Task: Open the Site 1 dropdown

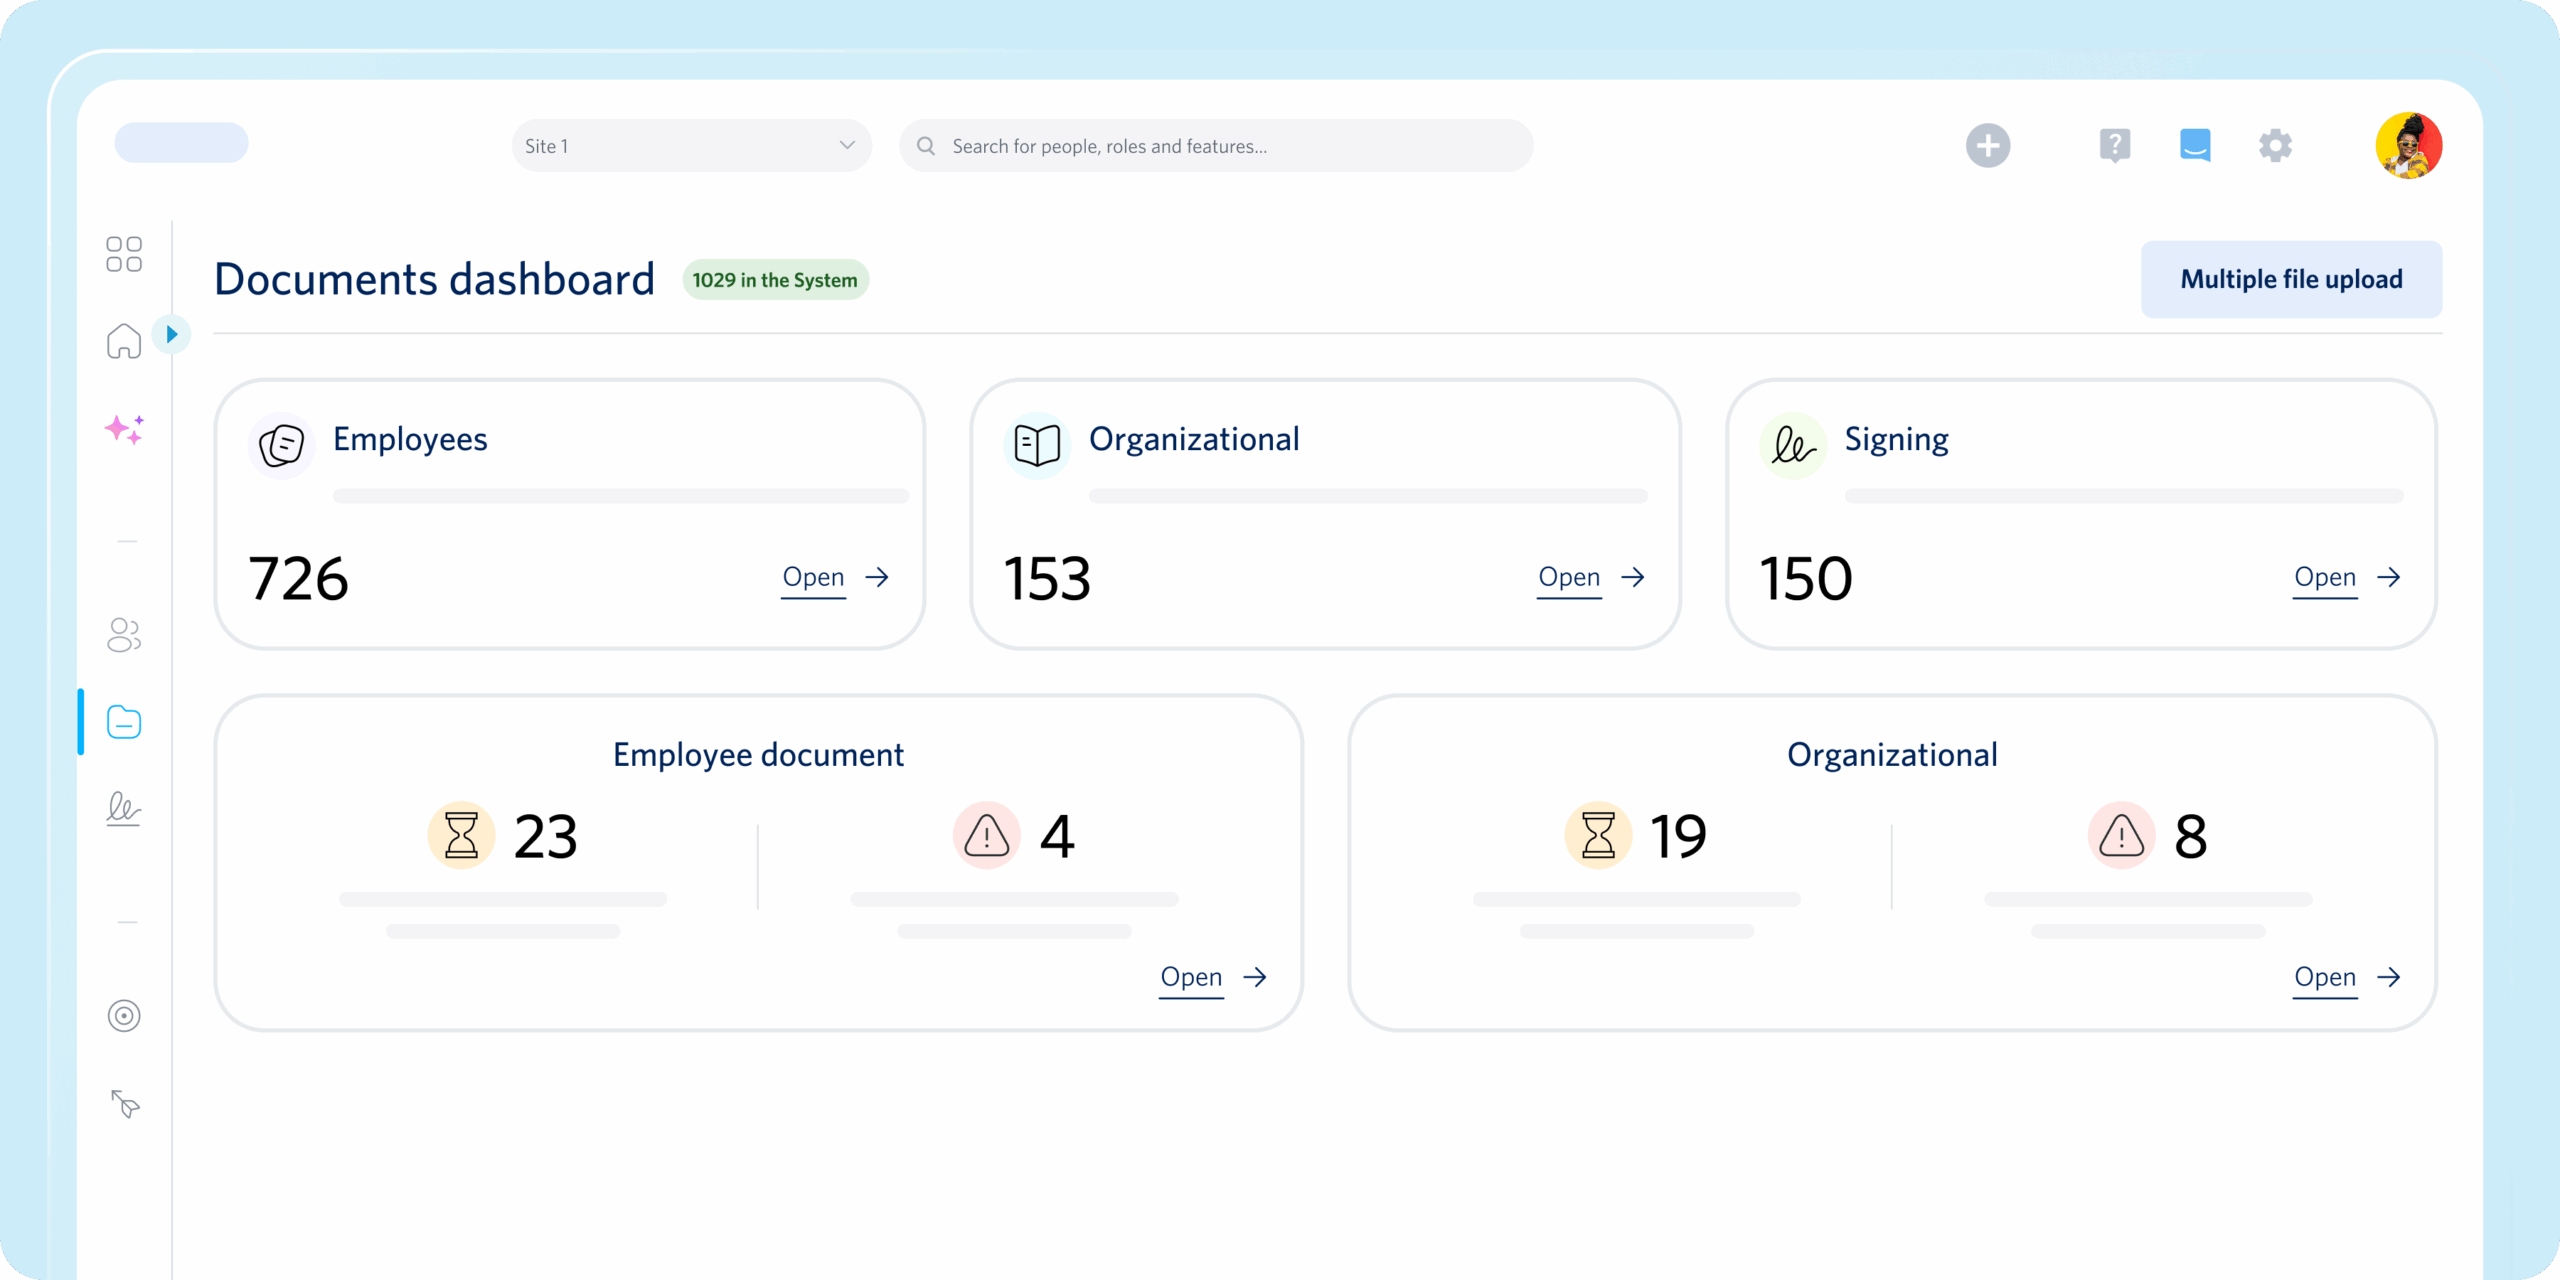Action: click(x=691, y=146)
